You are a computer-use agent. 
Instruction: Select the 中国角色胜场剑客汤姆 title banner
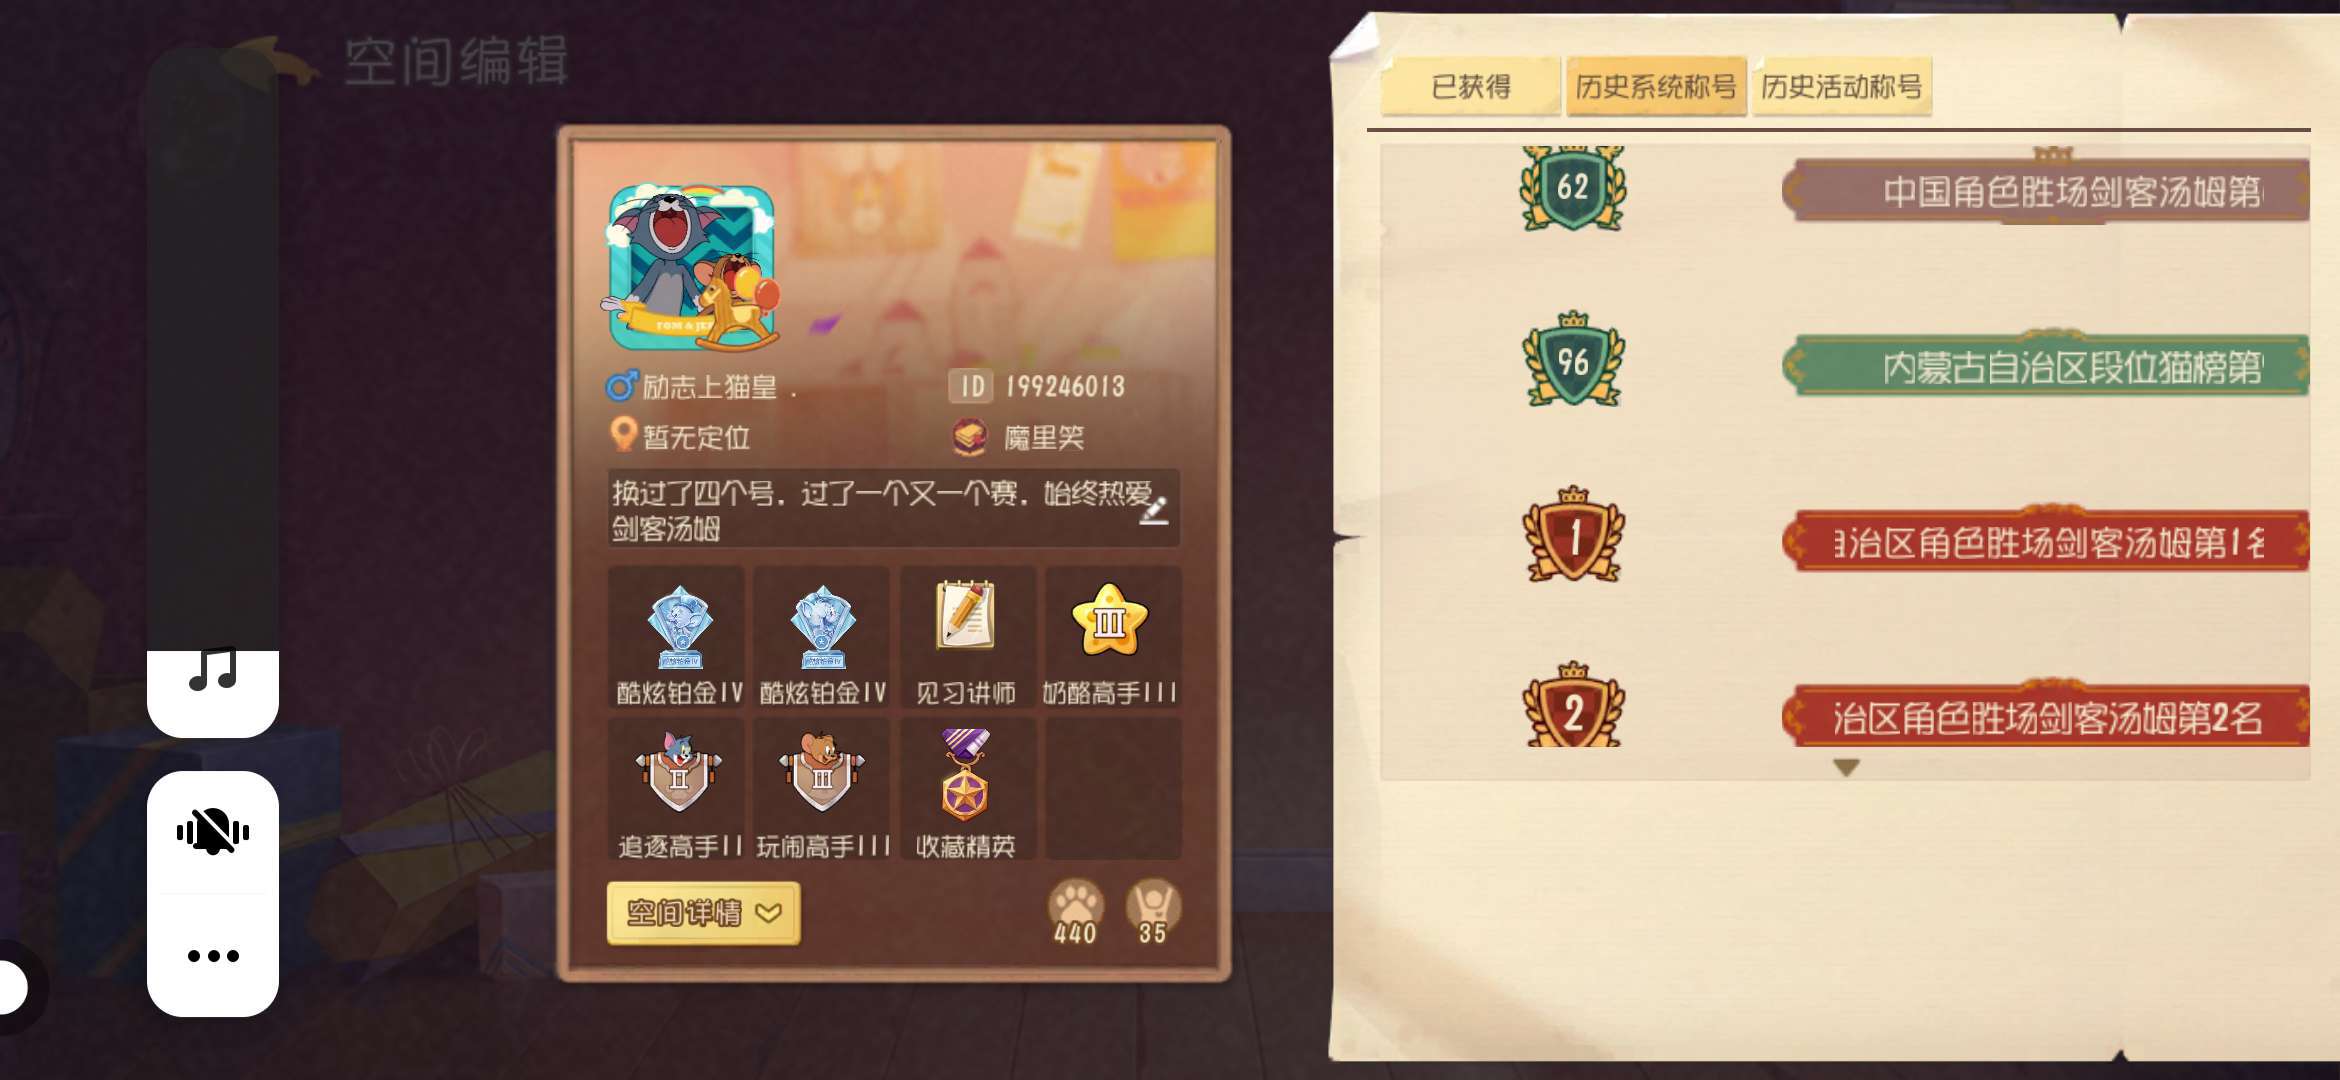[x=2046, y=190]
